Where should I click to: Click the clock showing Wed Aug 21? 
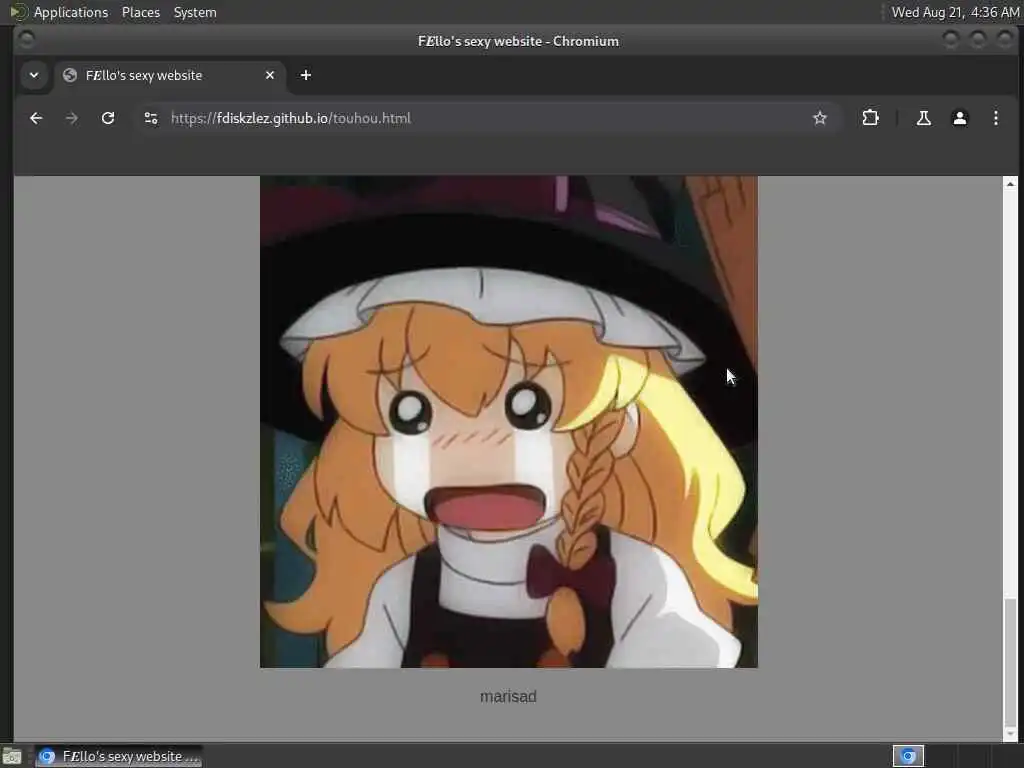tap(955, 12)
